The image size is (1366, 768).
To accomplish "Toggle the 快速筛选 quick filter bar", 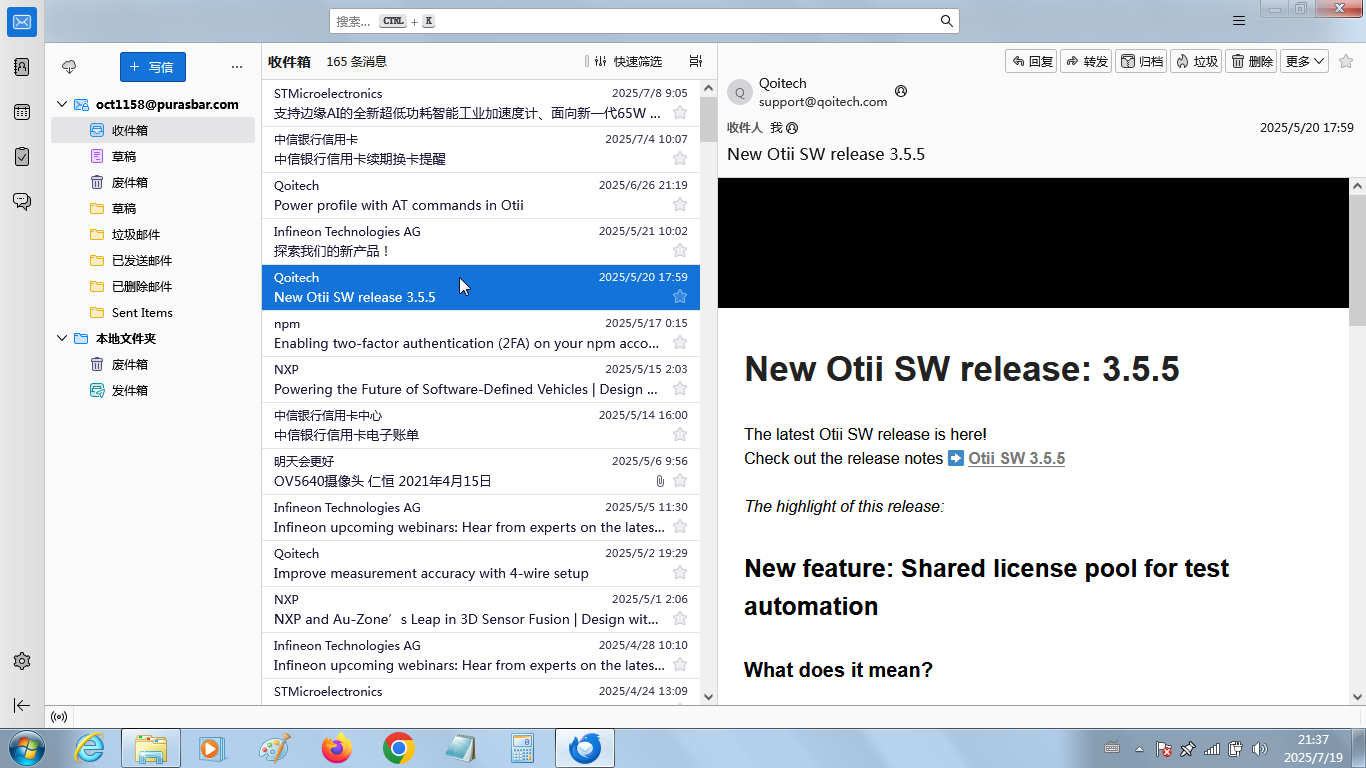I will click(x=628, y=61).
